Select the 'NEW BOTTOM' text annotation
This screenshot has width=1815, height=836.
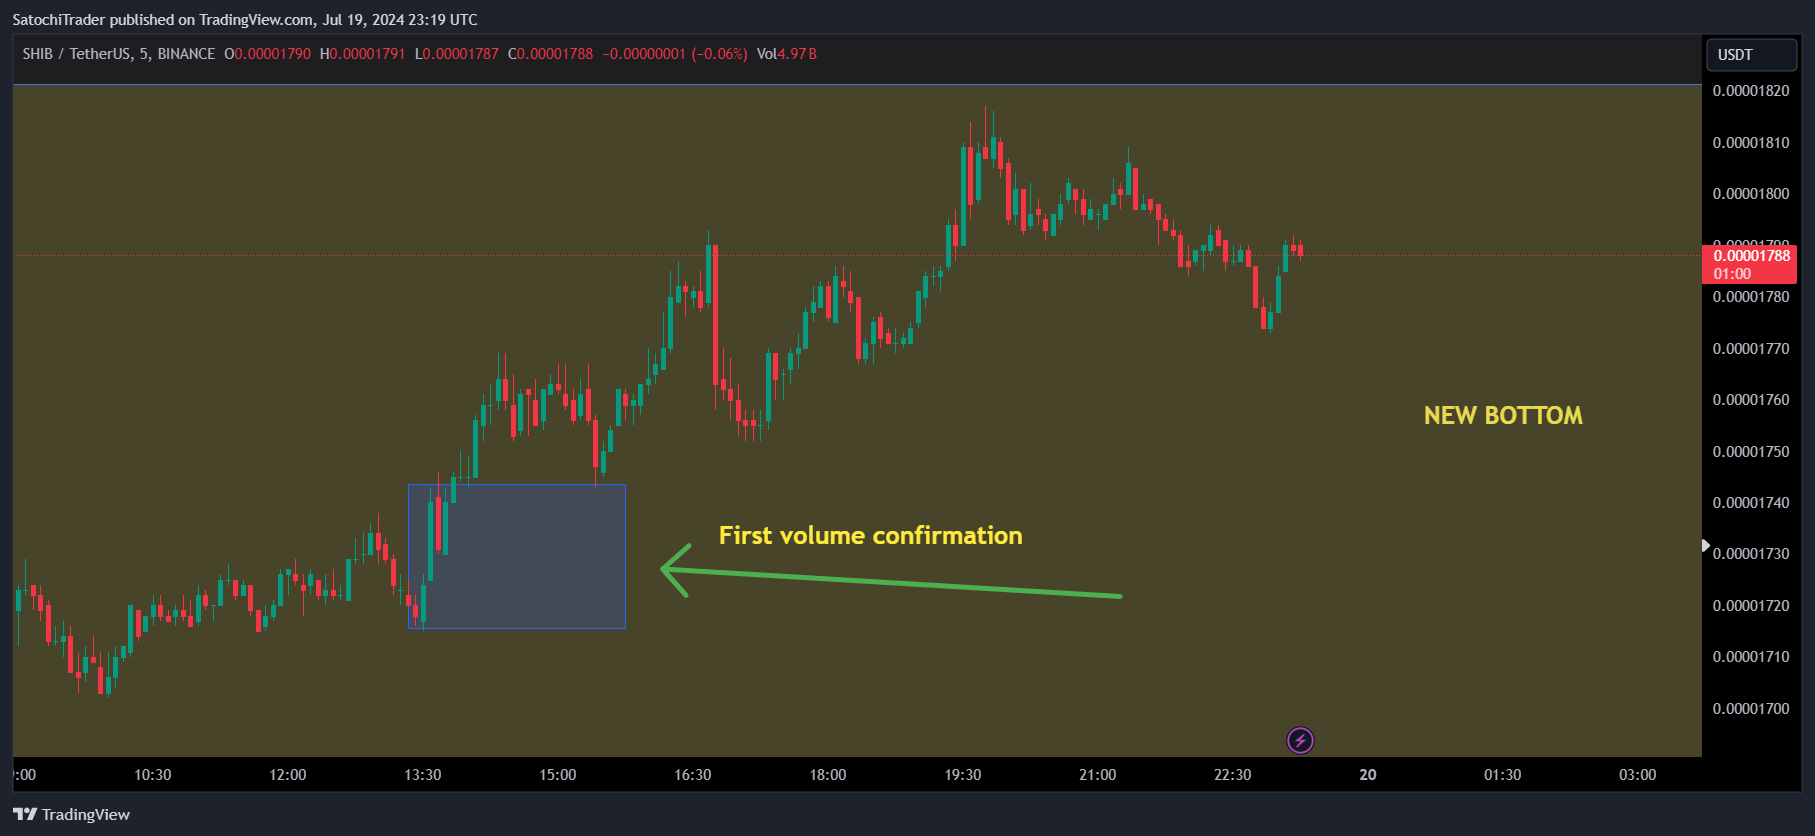point(1503,416)
